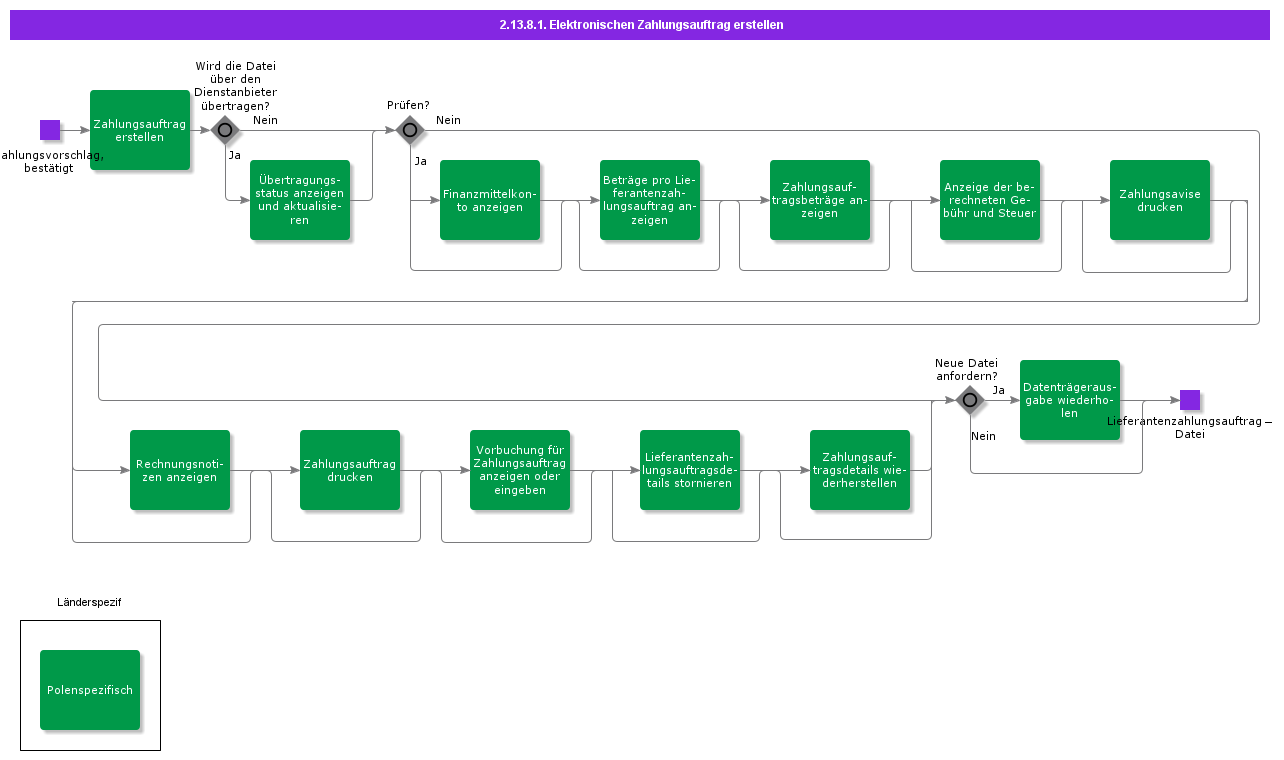Open 'Übertragungsstatus anzeigen und aktualisieren' step
Viewport: 1284px width, 760px height.
(x=300, y=200)
